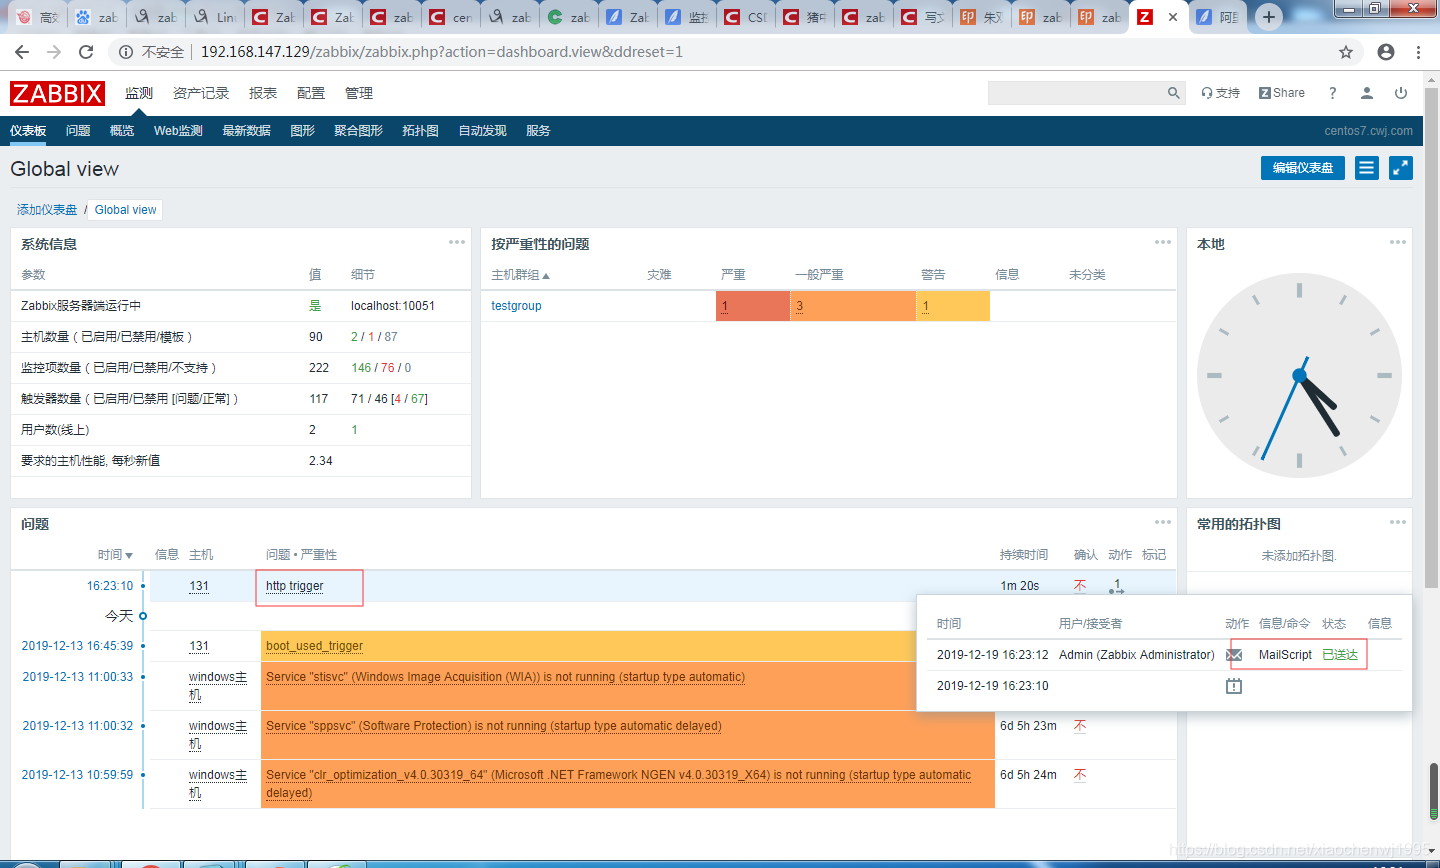Image resolution: width=1440 pixels, height=868 pixels.
Task: Open the user profile icon
Action: (1367, 93)
